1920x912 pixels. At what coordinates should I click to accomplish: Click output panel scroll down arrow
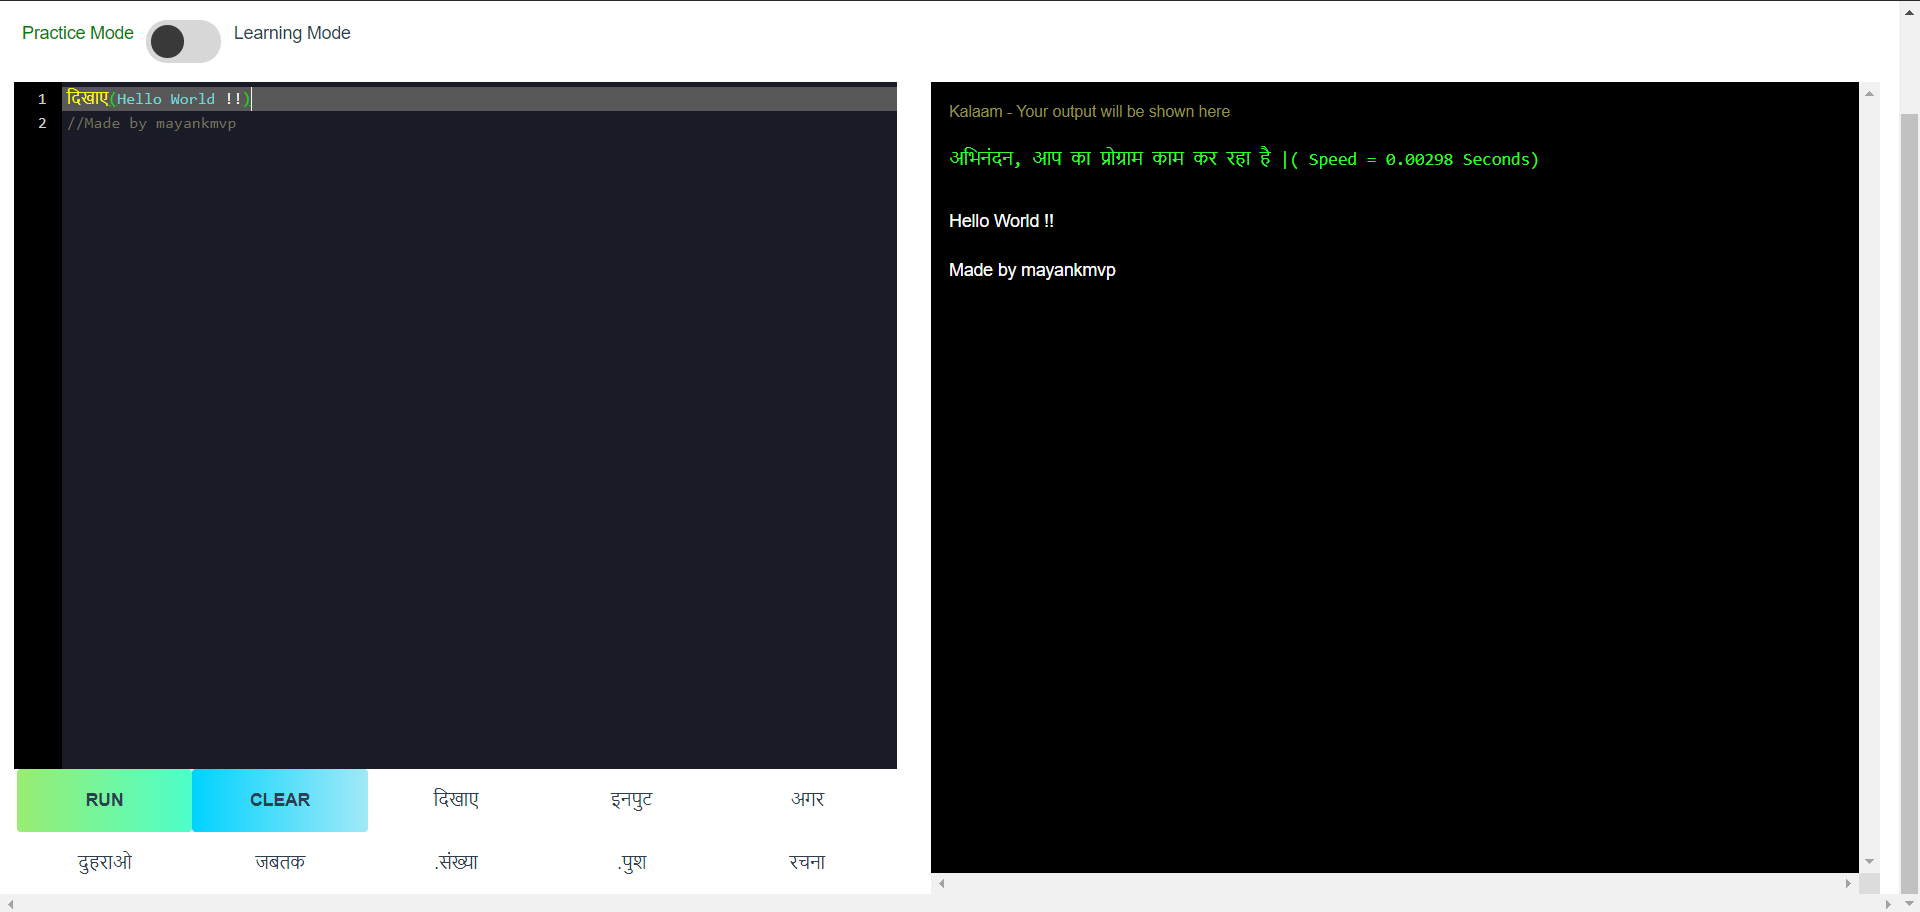click(x=1869, y=862)
